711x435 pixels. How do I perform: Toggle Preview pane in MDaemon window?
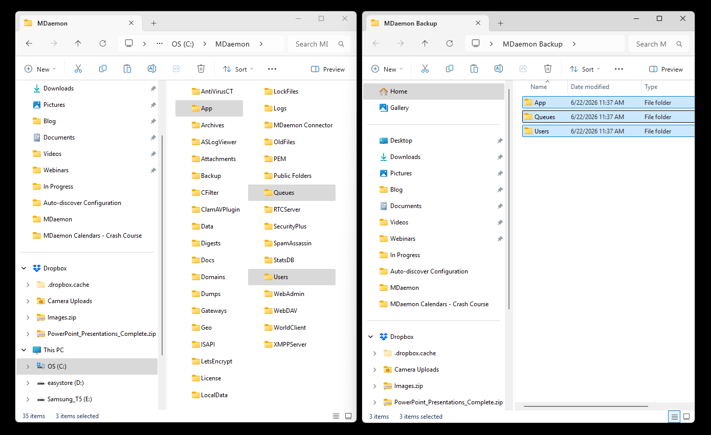click(x=328, y=69)
